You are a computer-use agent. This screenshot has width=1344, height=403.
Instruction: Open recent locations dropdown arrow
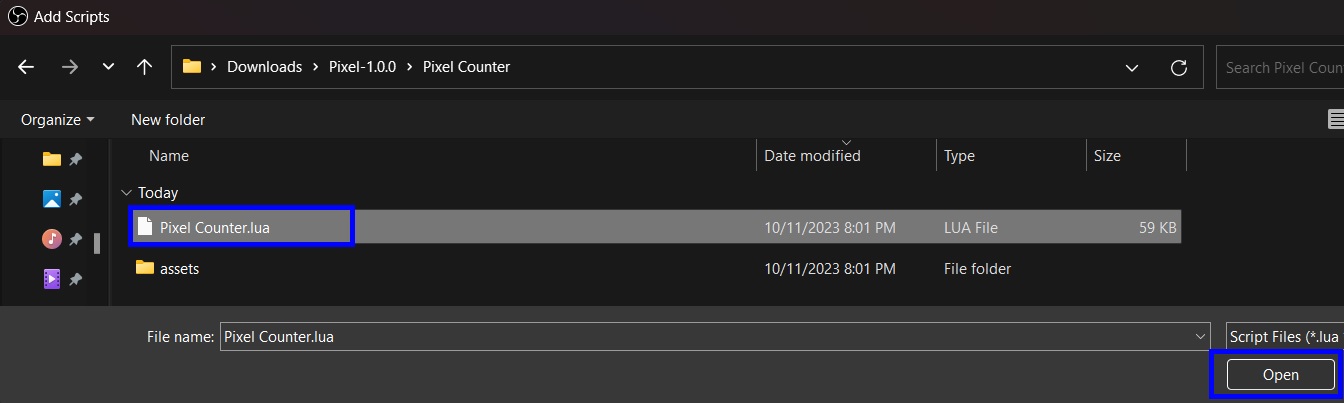point(108,67)
